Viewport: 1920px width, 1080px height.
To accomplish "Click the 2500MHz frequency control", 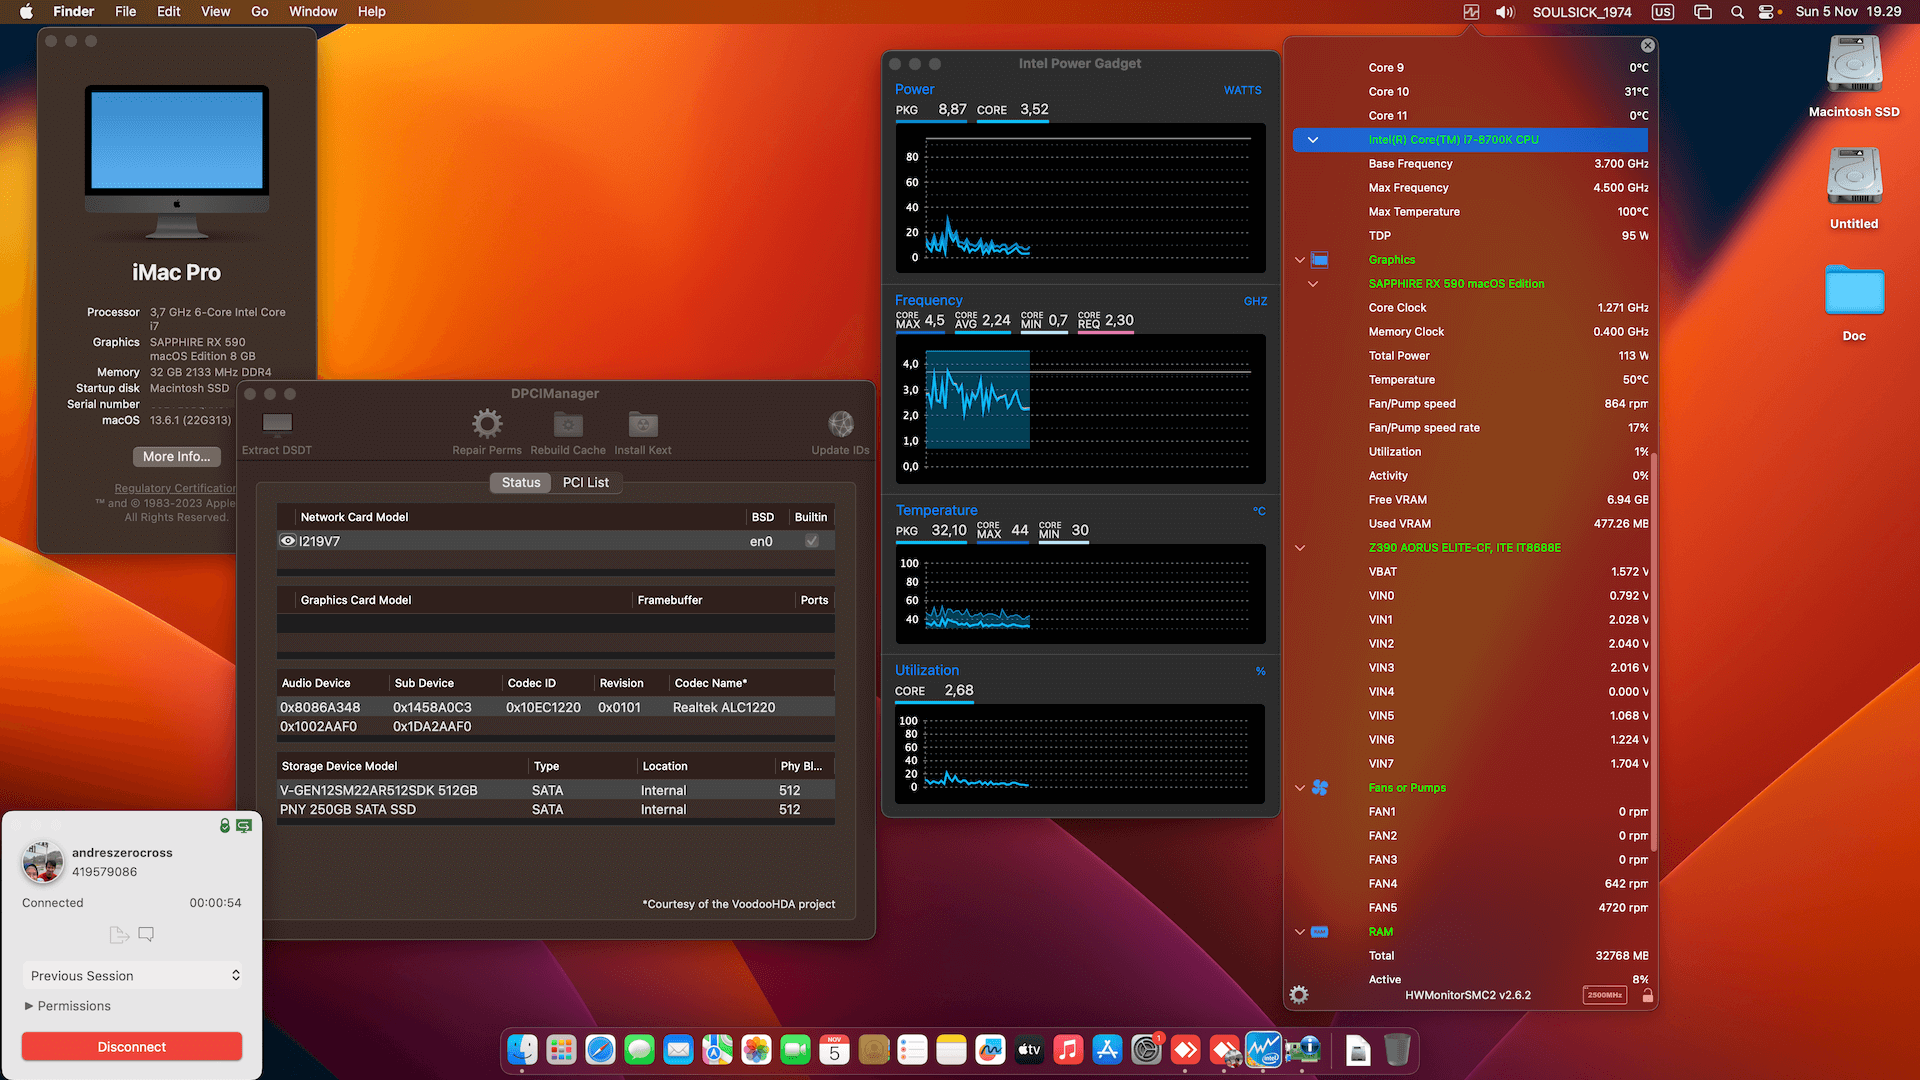I will 1605,995.
